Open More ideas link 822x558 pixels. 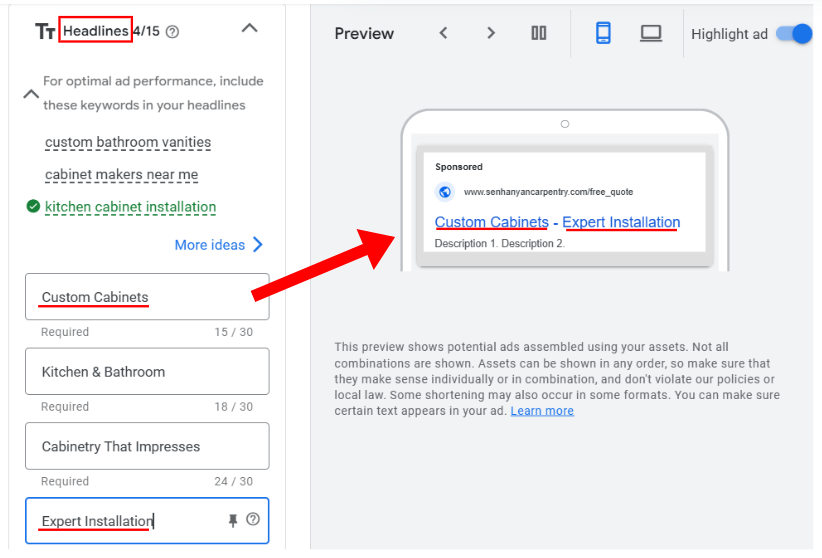209,245
